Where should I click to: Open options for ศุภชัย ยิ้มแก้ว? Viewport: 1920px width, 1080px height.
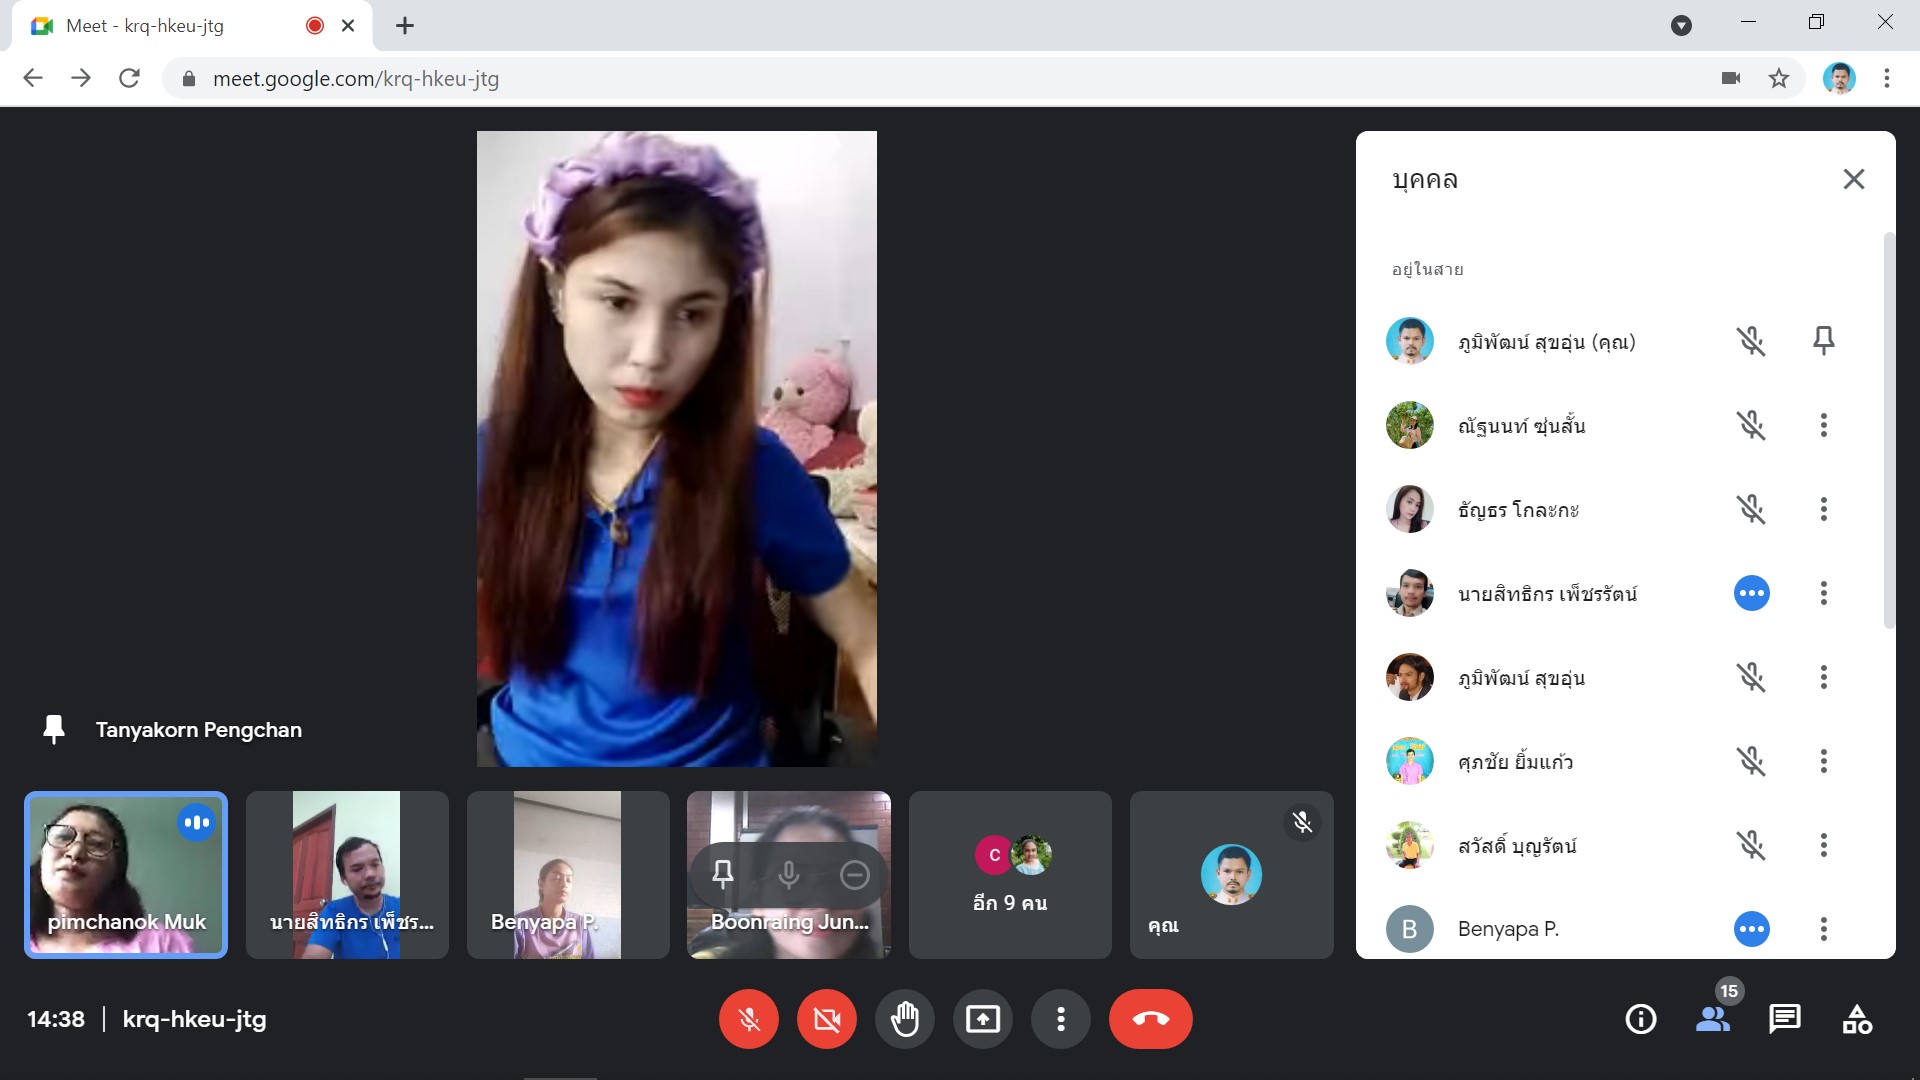click(x=1823, y=761)
